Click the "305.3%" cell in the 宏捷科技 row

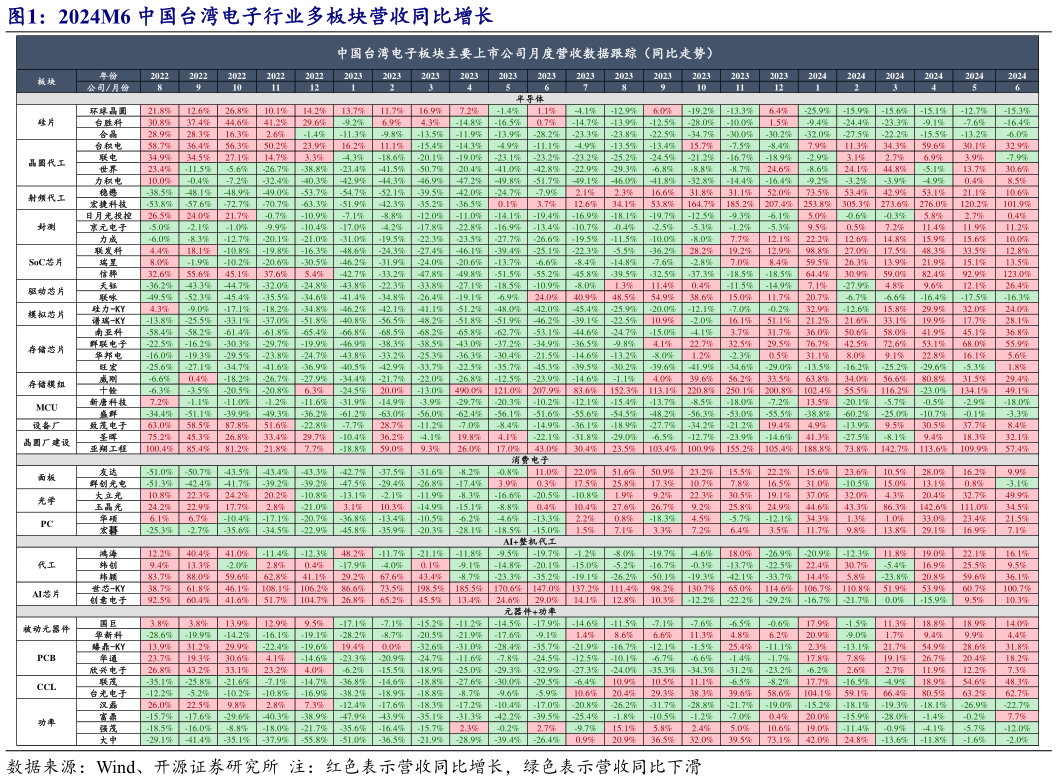pyautogui.click(x=856, y=204)
